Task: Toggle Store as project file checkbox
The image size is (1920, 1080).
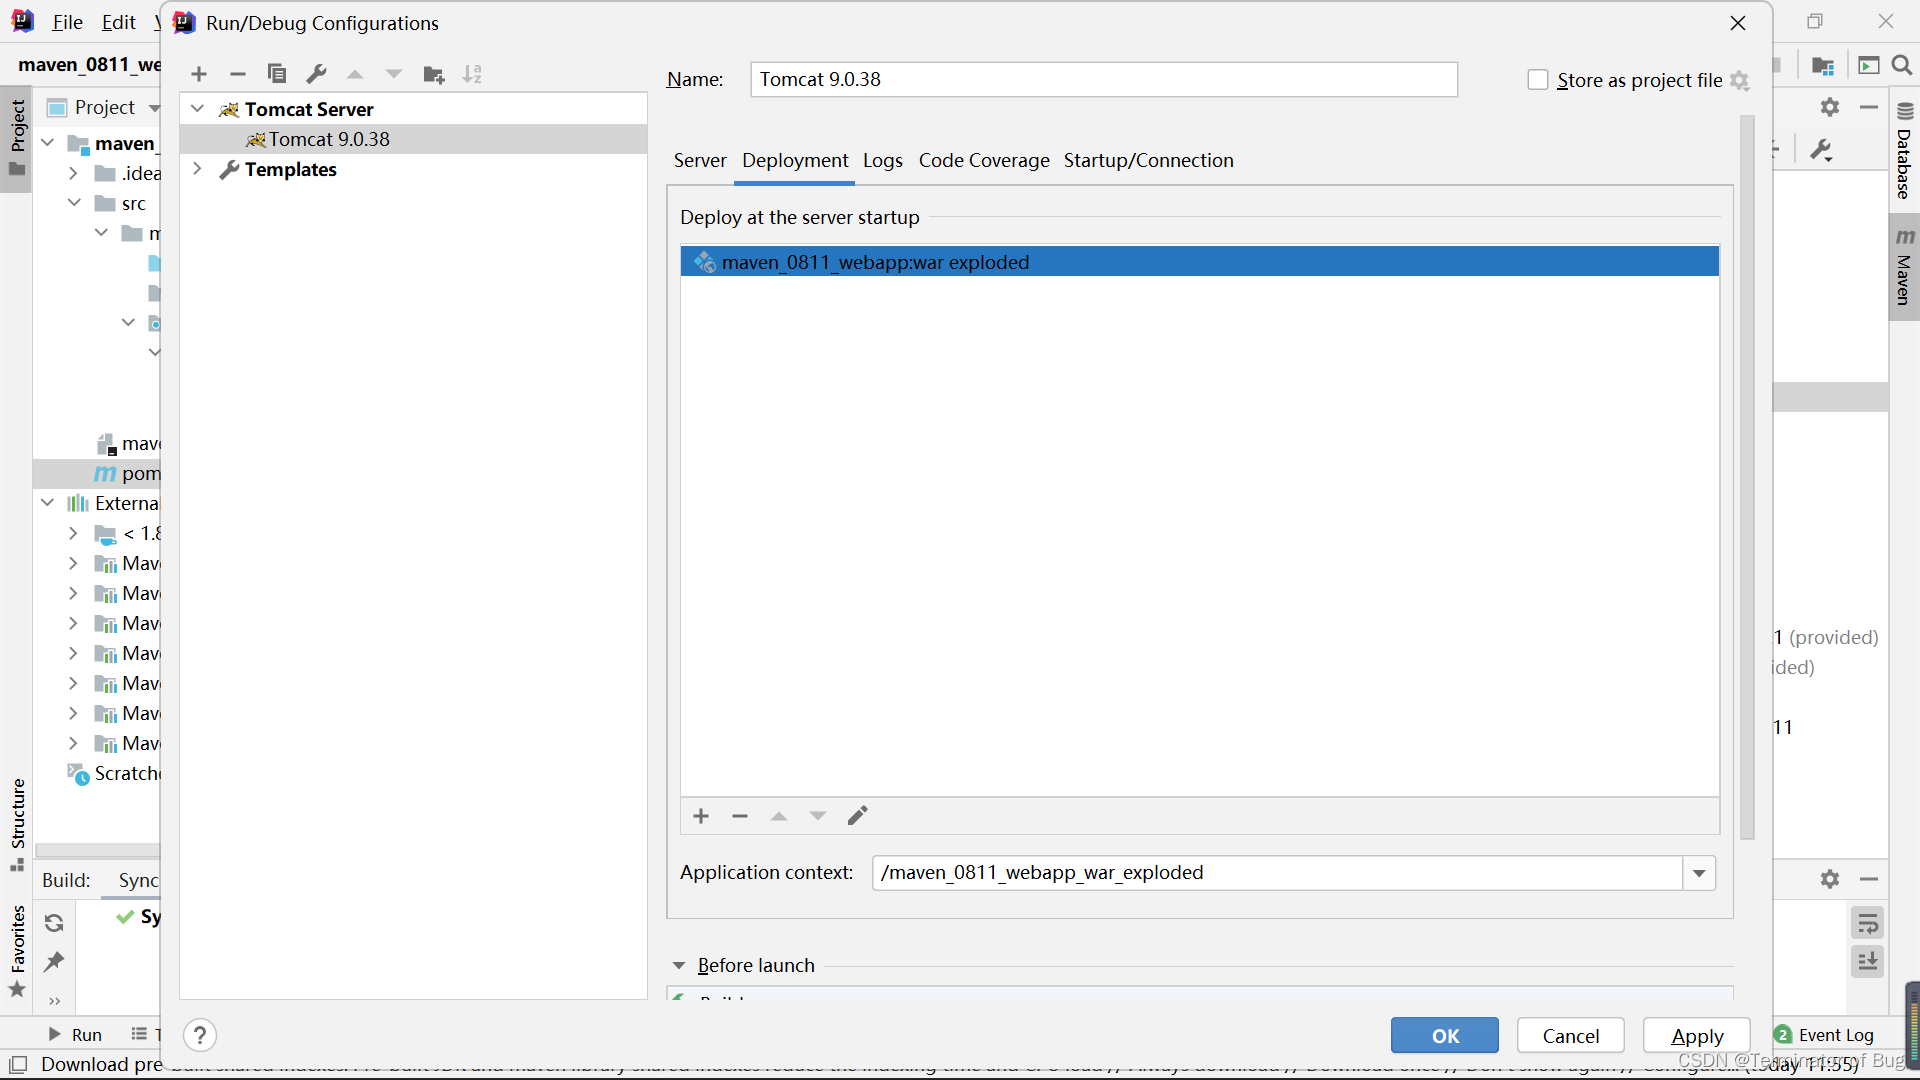Action: pos(1538,80)
